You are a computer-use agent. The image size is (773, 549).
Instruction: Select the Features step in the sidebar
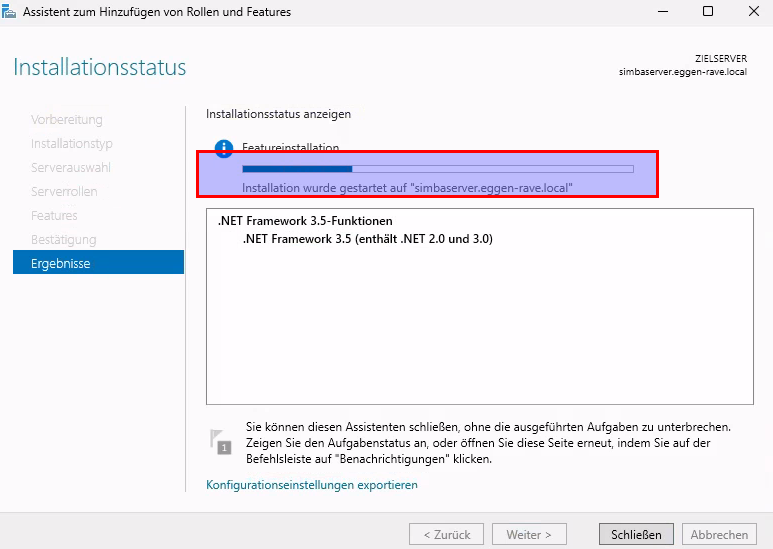coord(54,216)
